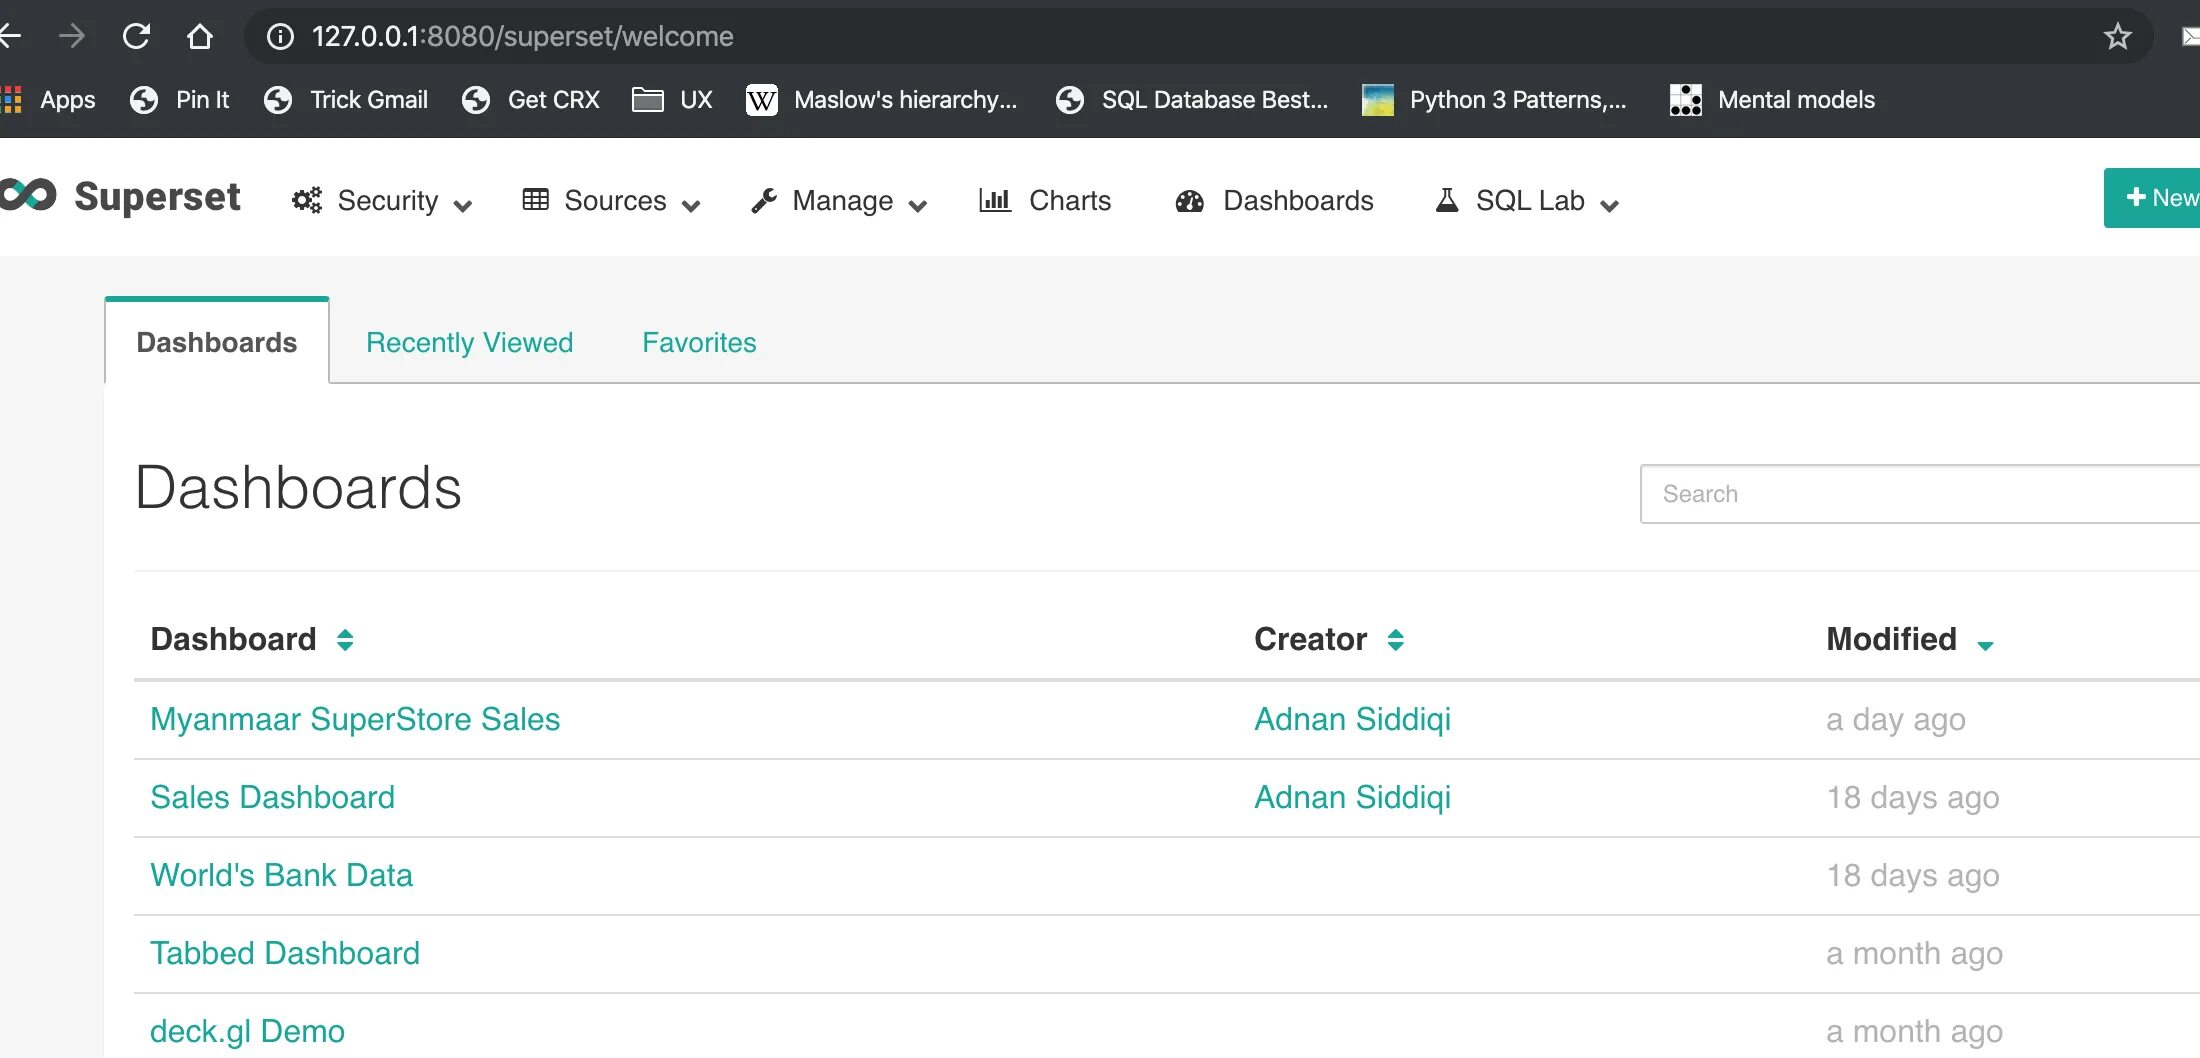
Task: Switch to the Favorites tab
Action: pos(699,343)
